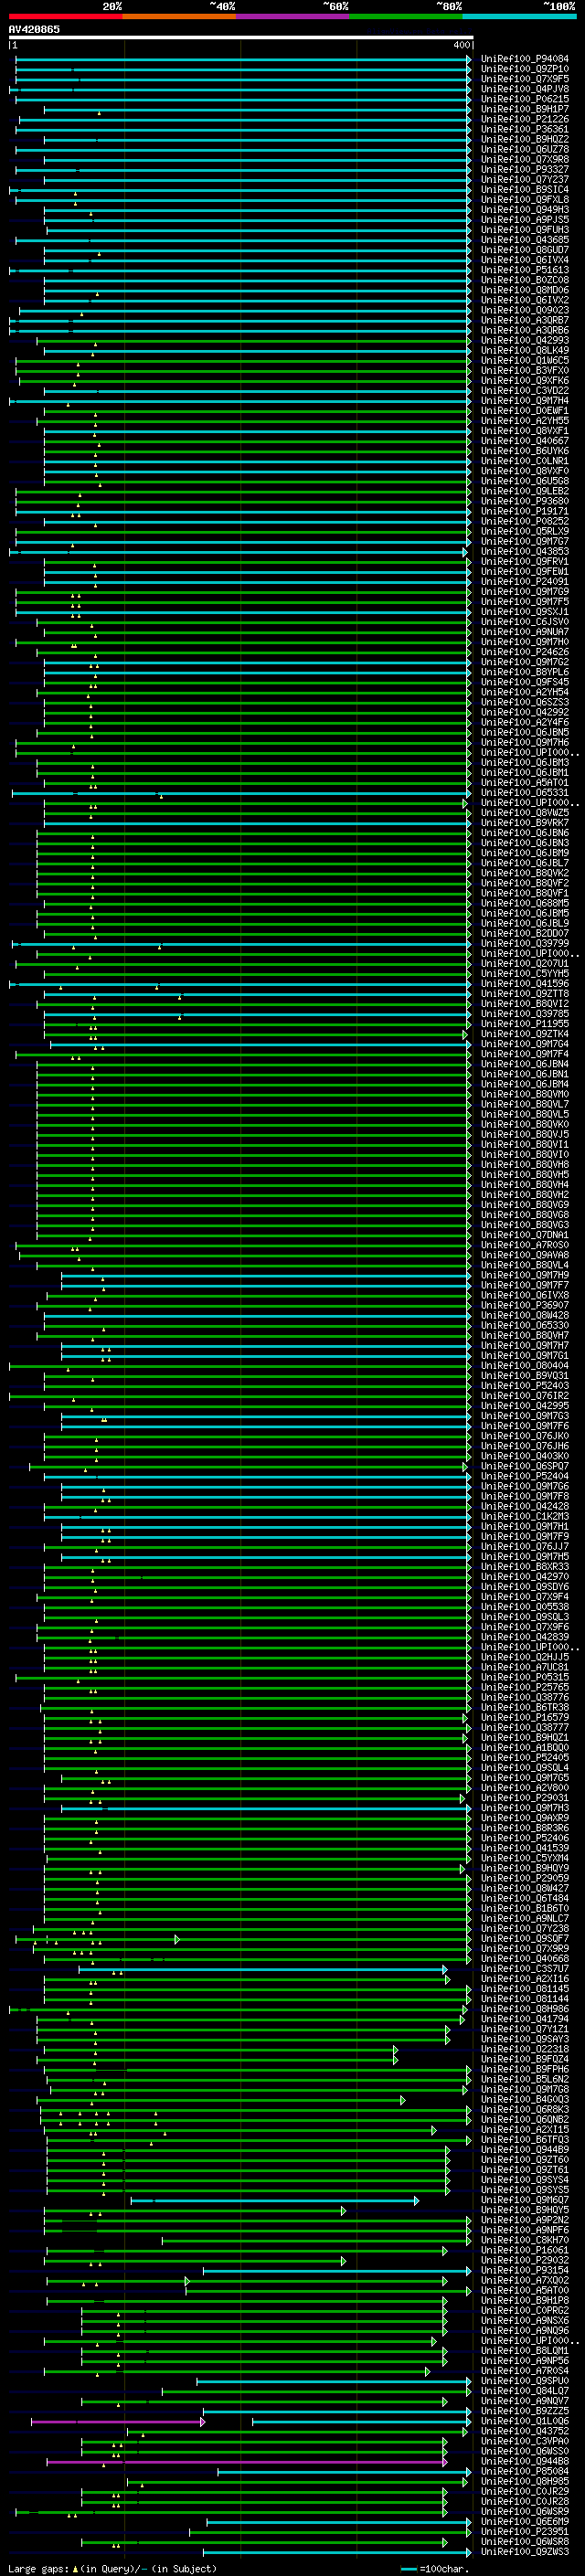This screenshot has width=585, height=2576.
Task: Click label UniRef100_P21226
Action: (x=525, y=119)
